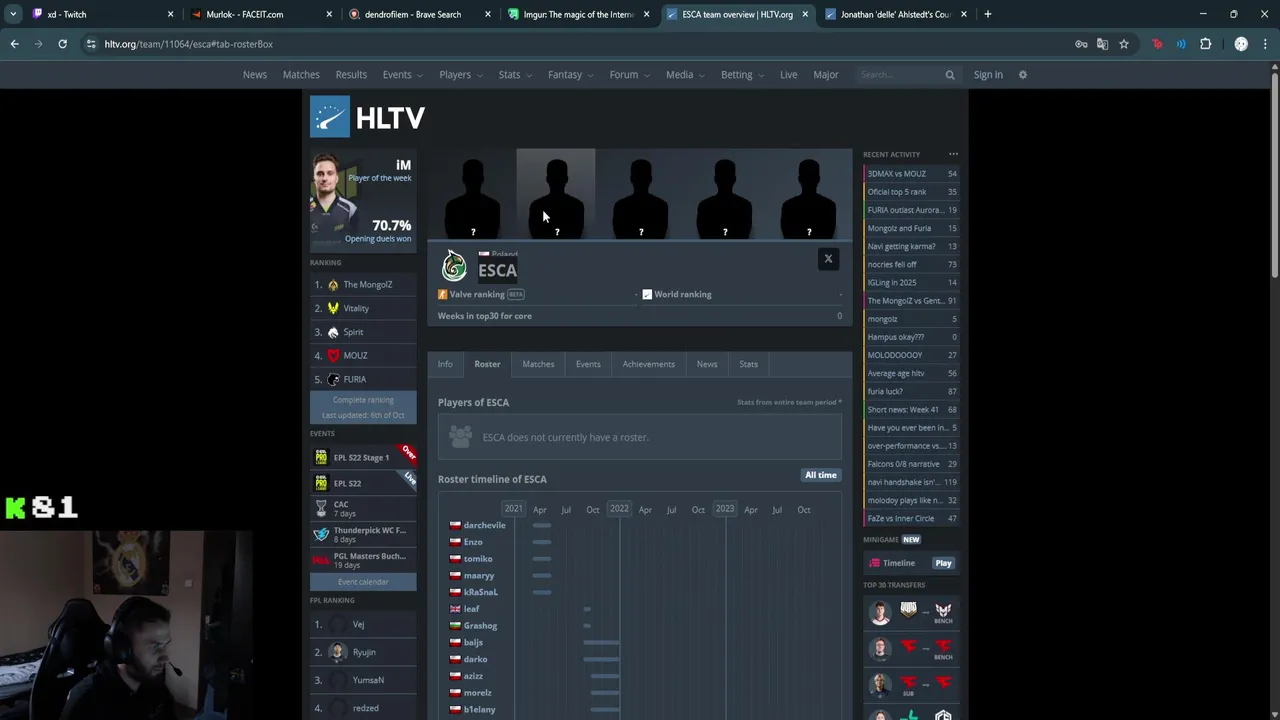The image size is (1280, 720).
Task: Click the Valve ranking icon
Action: click(x=442, y=294)
